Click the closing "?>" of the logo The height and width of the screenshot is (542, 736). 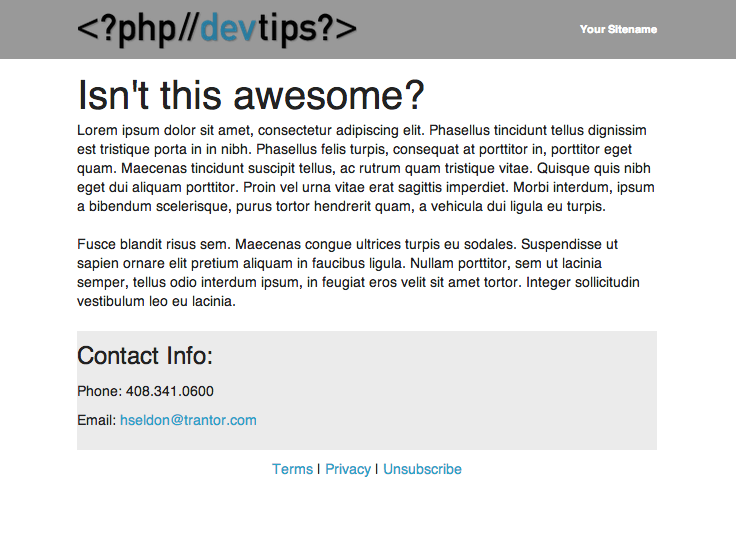point(337,28)
